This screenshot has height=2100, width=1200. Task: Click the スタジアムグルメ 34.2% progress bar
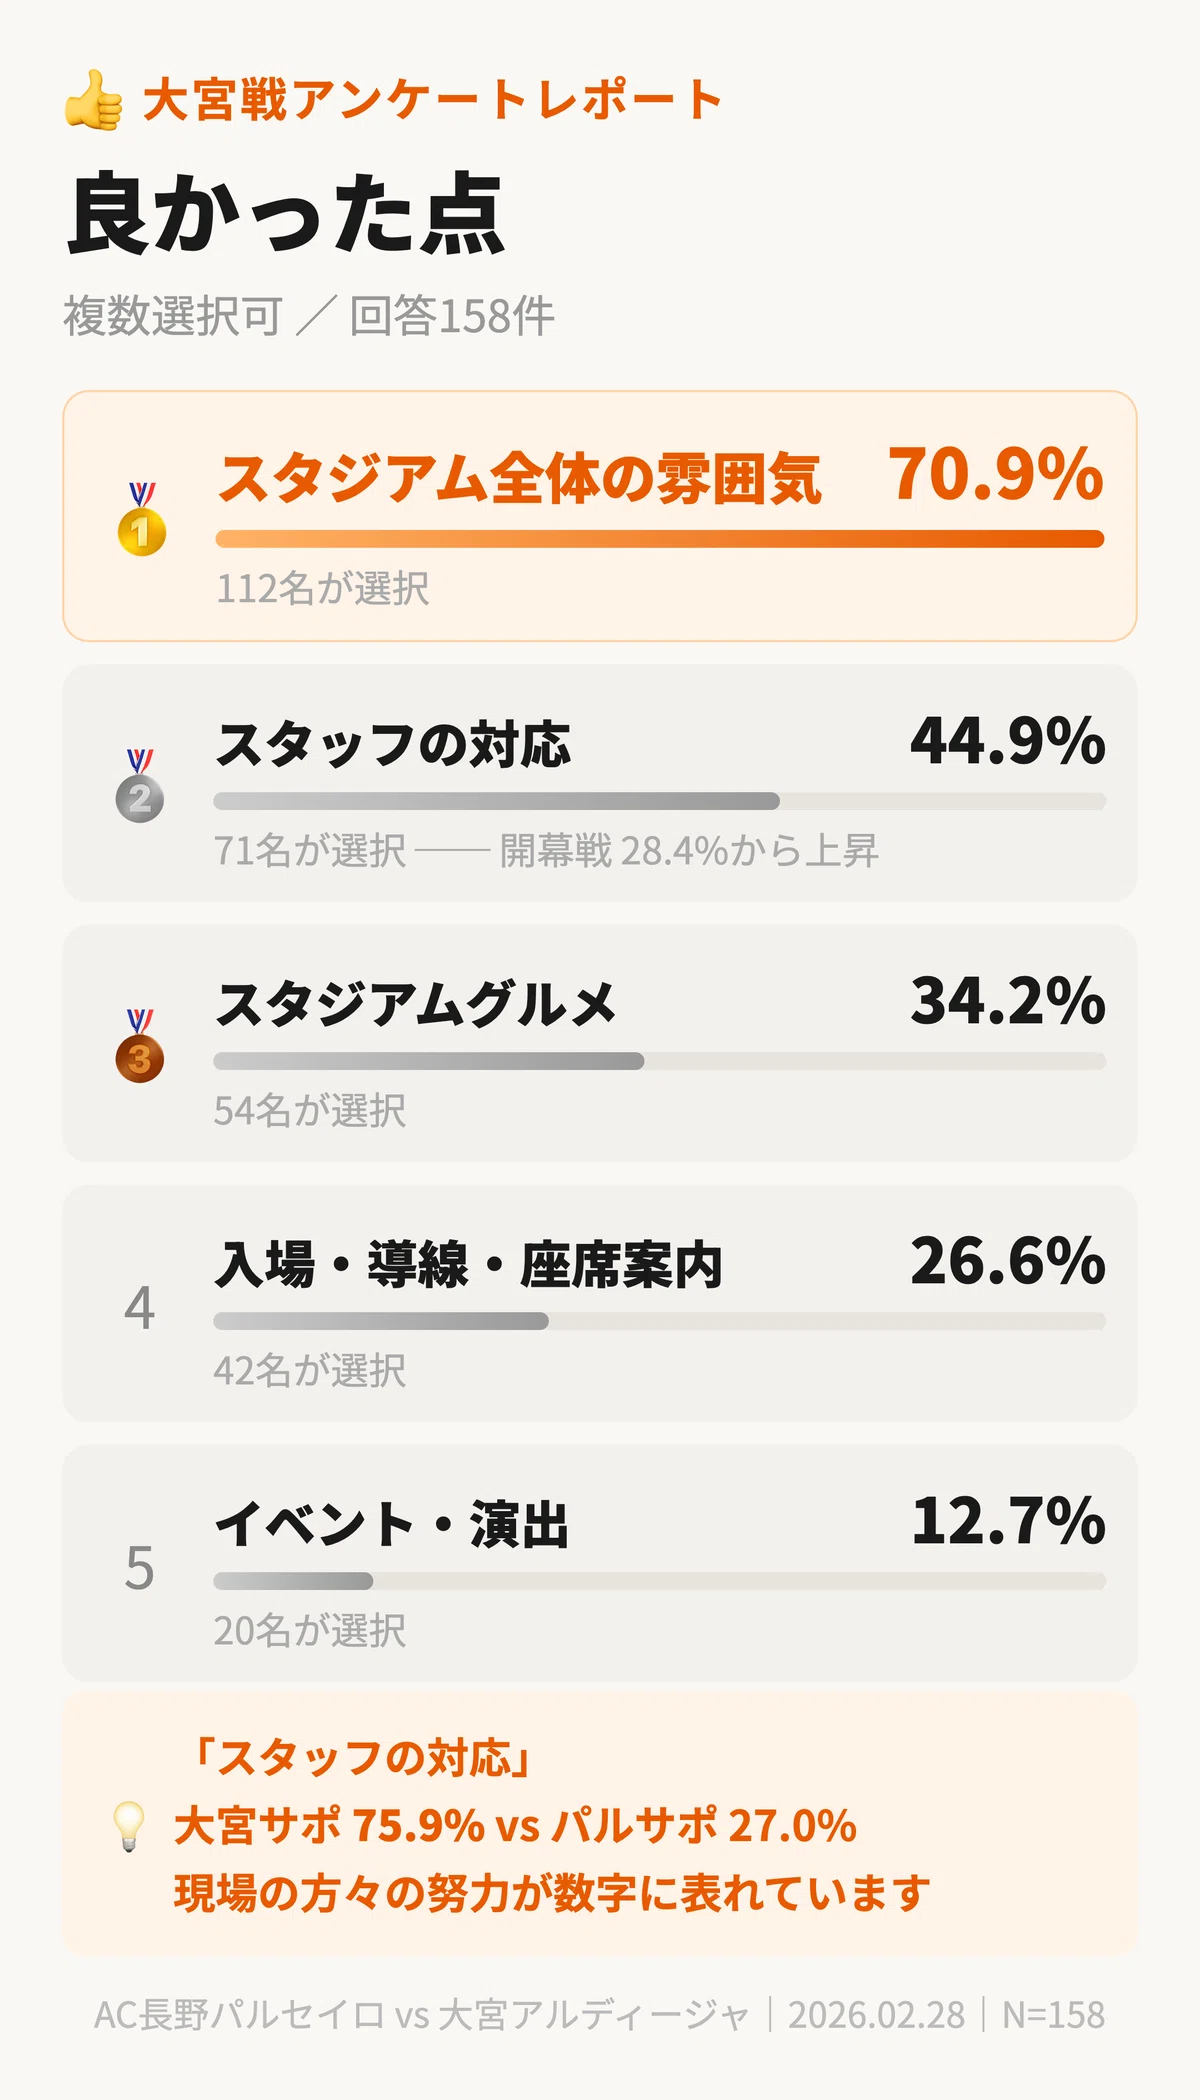tap(660, 1061)
